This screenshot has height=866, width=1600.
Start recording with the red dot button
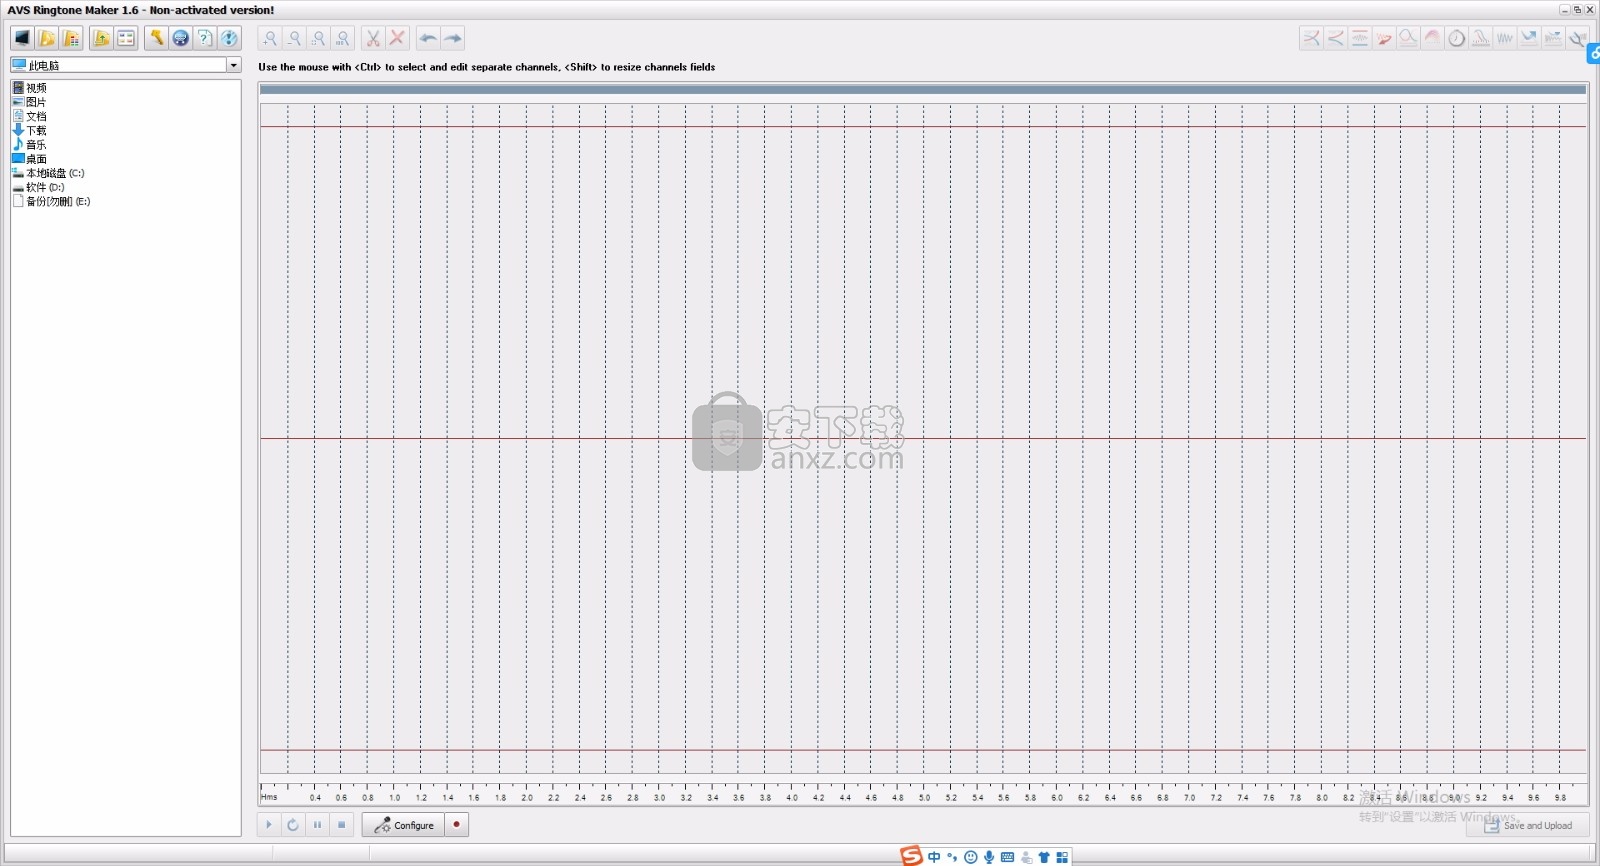pos(457,825)
